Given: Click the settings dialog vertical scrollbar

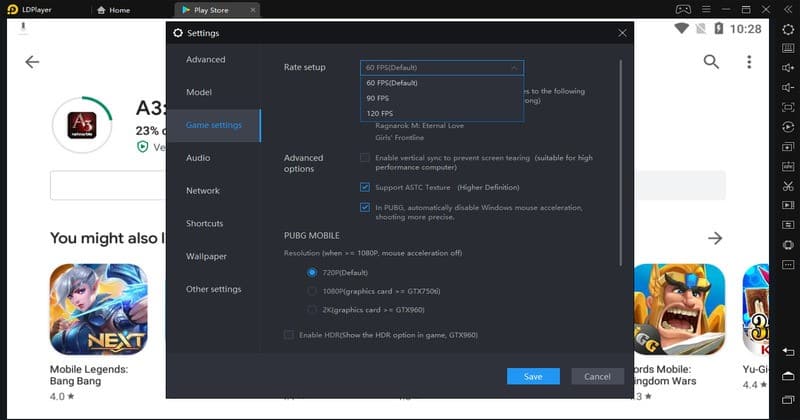Looking at the screenshot, I should pos(620,163).
